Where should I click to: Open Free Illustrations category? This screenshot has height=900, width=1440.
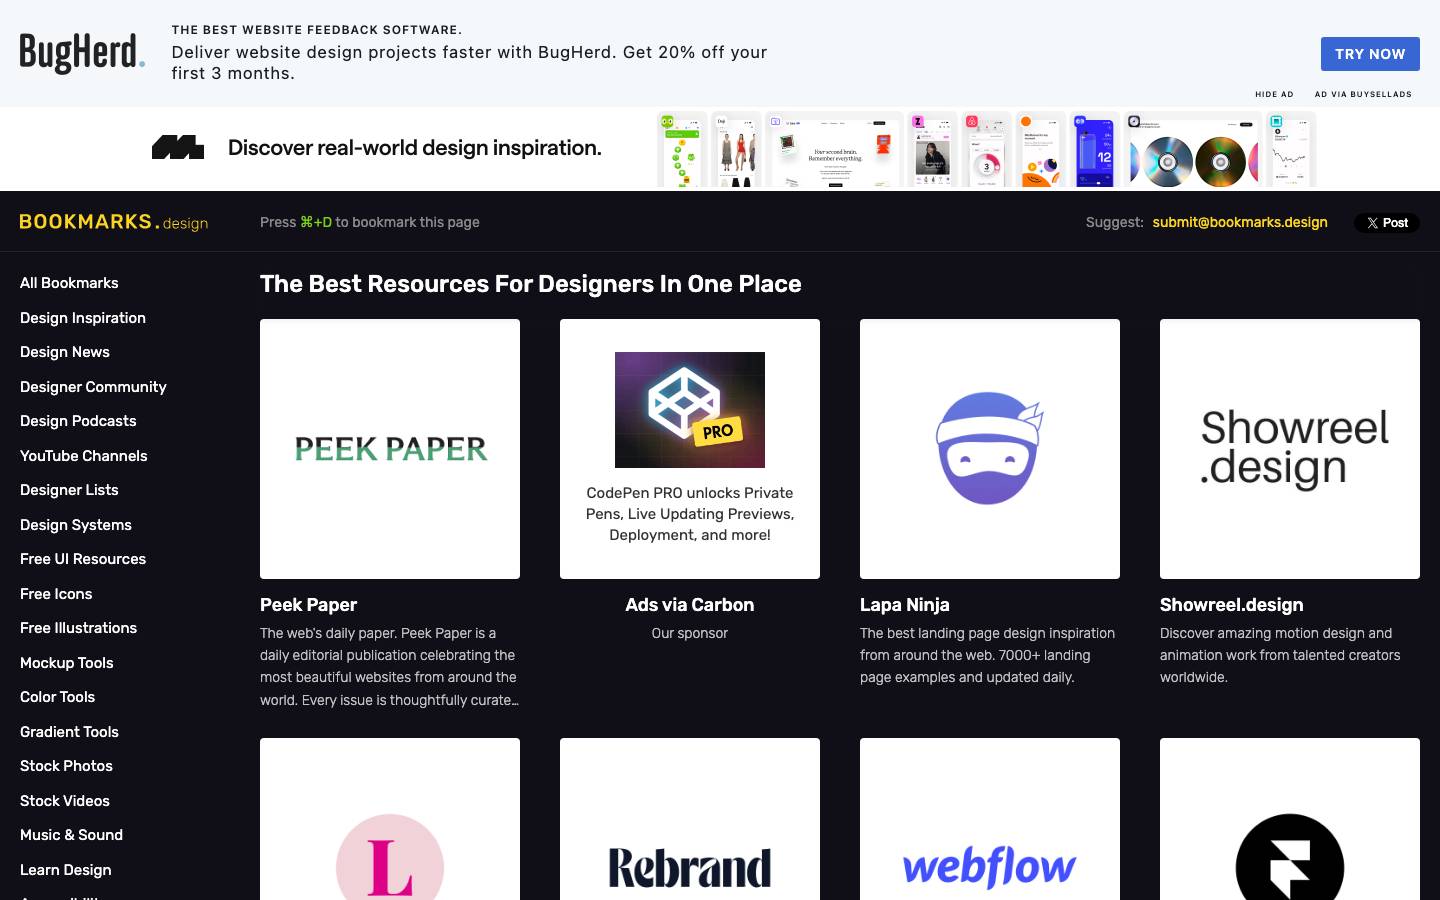point(79,628)
